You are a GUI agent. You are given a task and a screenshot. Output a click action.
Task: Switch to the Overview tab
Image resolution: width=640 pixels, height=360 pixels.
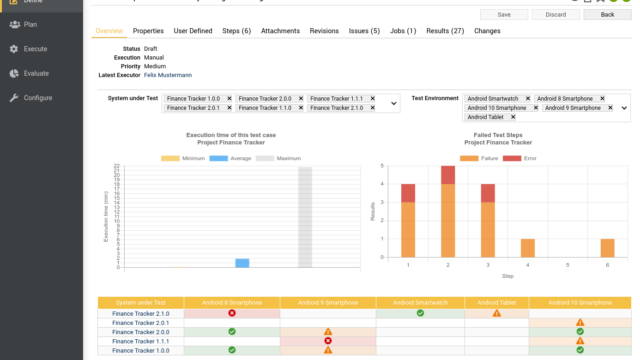coord(109,31)
